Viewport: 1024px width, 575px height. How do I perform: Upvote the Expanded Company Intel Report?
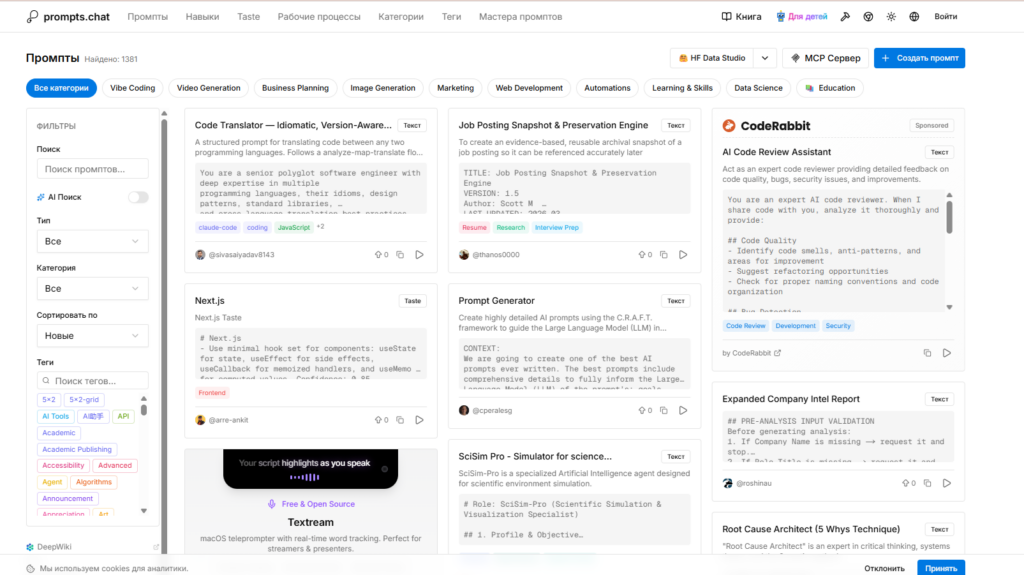tap(909, 484)
